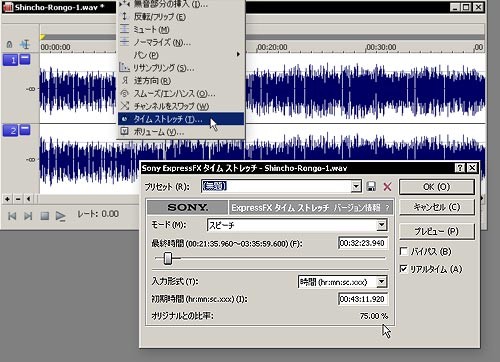Toggle the Realtime checkbox
The image size is (500, 362).
tap(404, 269)
